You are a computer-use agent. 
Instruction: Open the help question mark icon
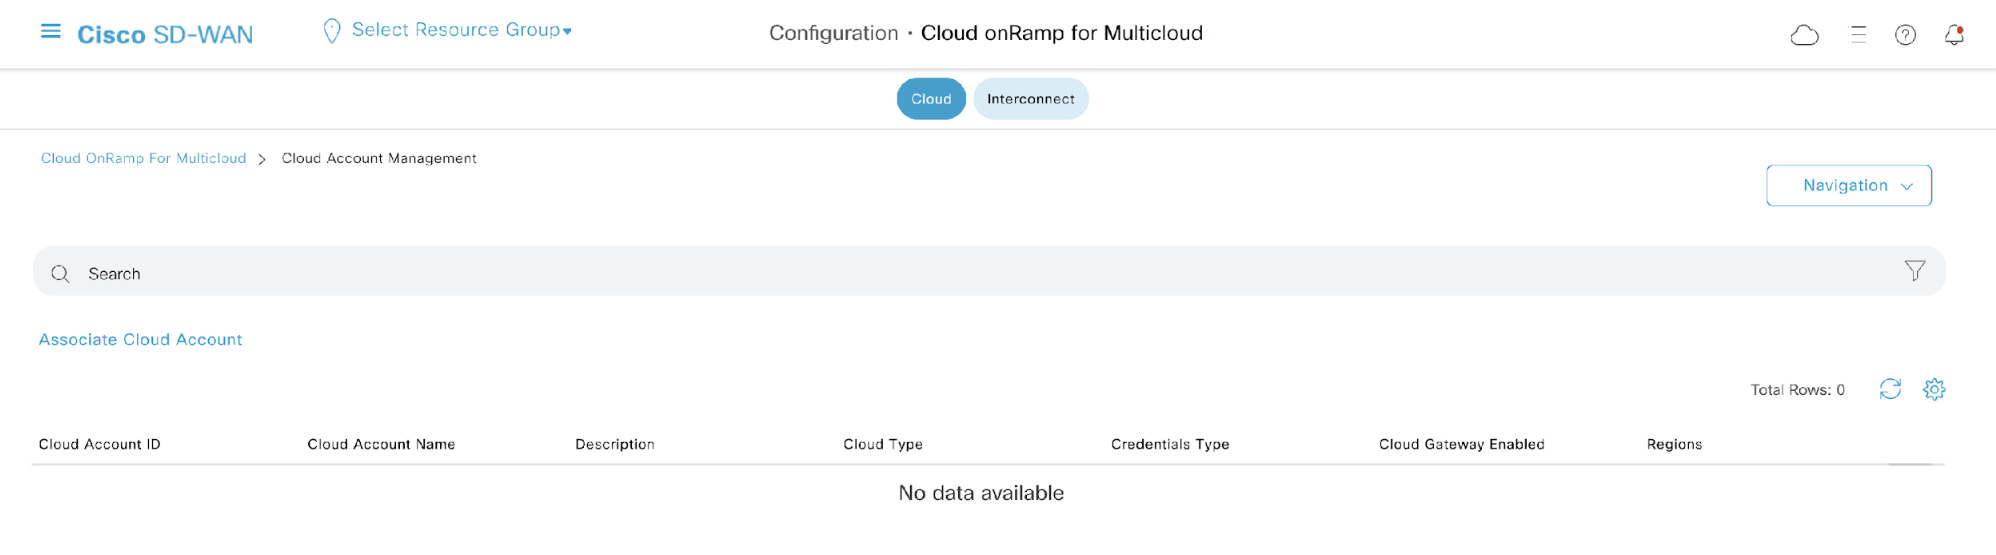(1905, 35)
